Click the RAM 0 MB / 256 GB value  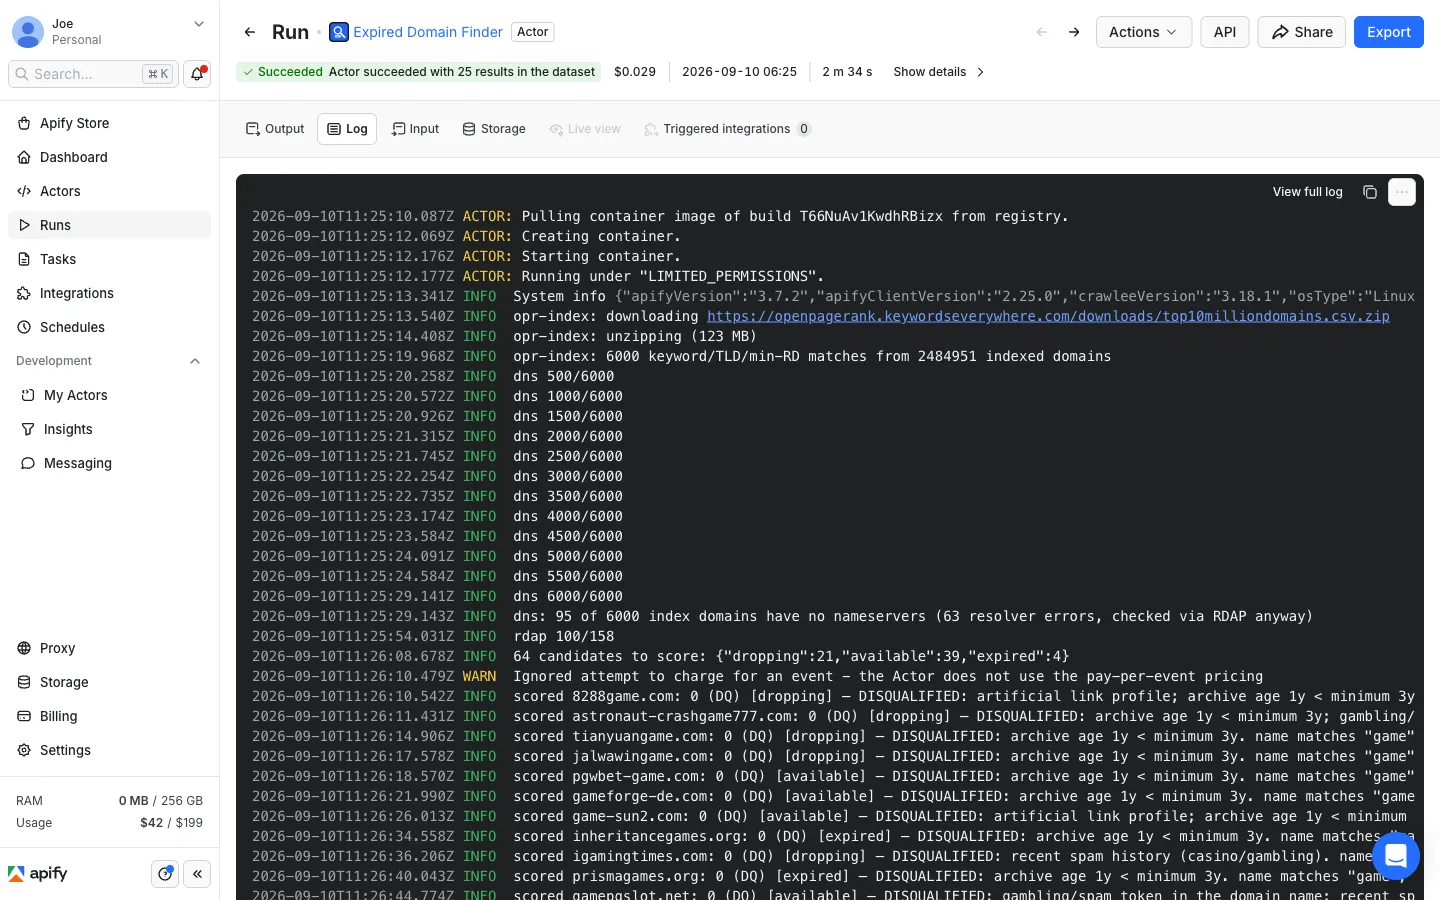[x=160, y=801]
